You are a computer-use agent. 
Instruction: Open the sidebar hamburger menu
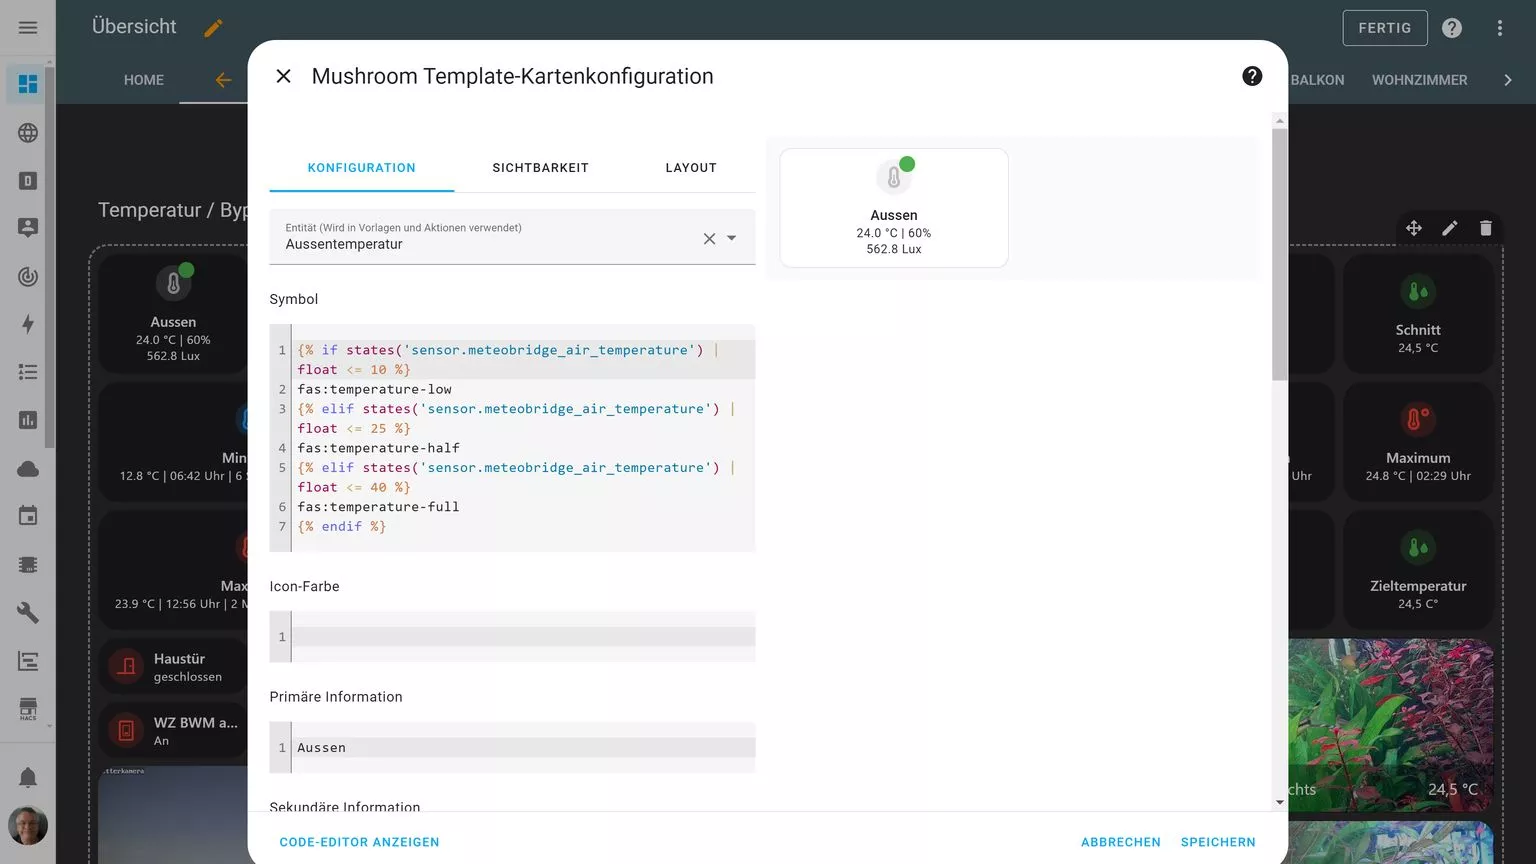pyautogui.click(x=28, y=27)
